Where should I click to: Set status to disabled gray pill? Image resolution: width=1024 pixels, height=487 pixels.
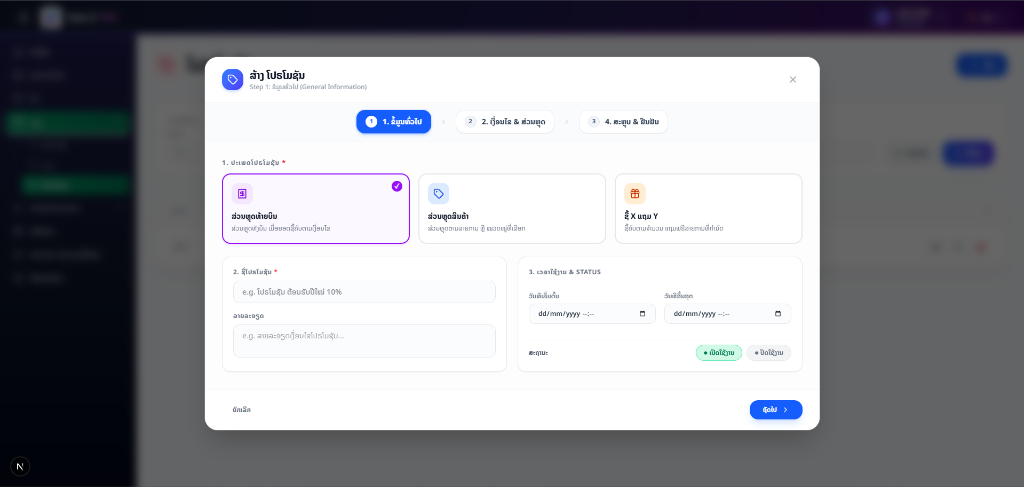pyautogui.click(x=769, y=353)
